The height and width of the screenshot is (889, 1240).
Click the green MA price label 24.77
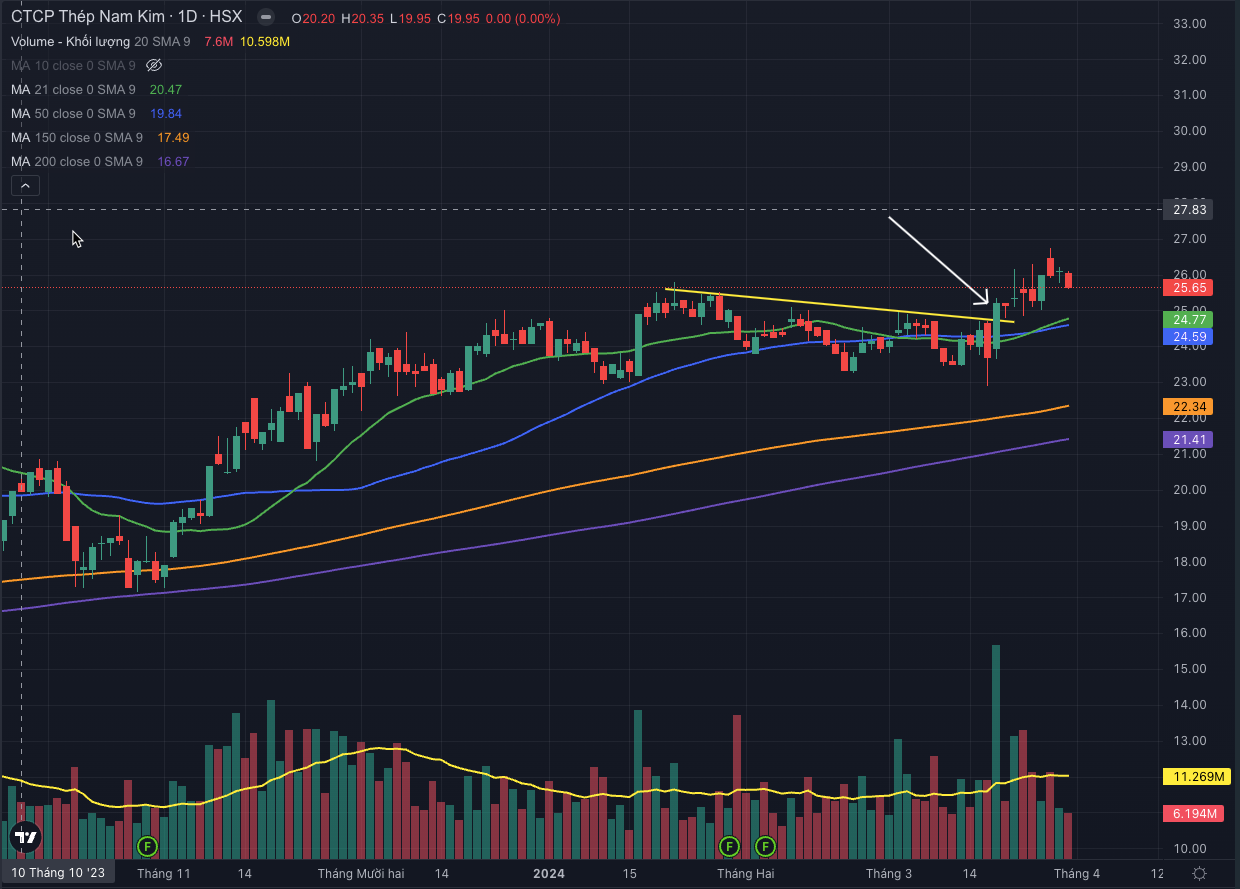pyautogui.click(x=1189, y=319)
